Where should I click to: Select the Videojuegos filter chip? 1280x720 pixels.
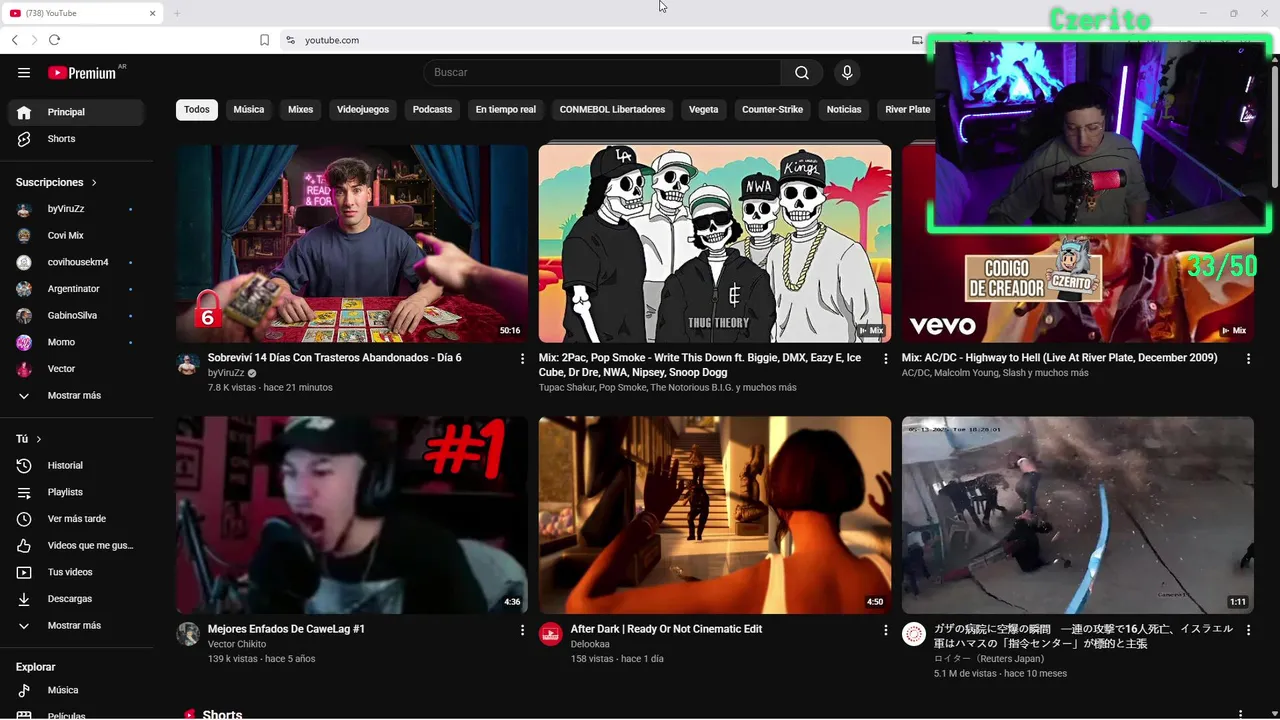pyautogui.click(x=363, y=110)
